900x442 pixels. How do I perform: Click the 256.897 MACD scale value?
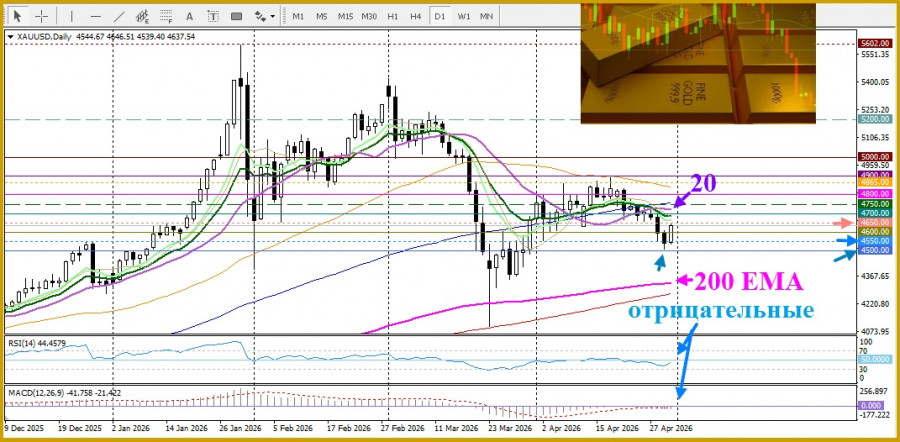coord(874,391)
